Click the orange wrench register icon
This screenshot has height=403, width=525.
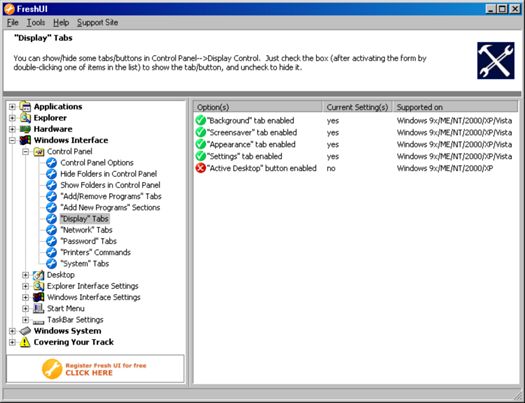tap(52, 369)
